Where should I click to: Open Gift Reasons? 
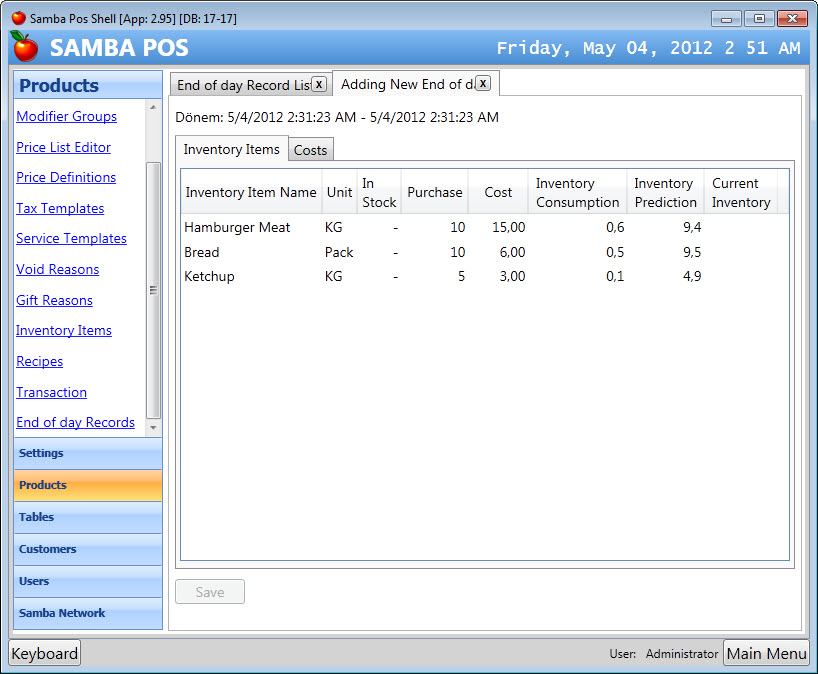[54, 300]
